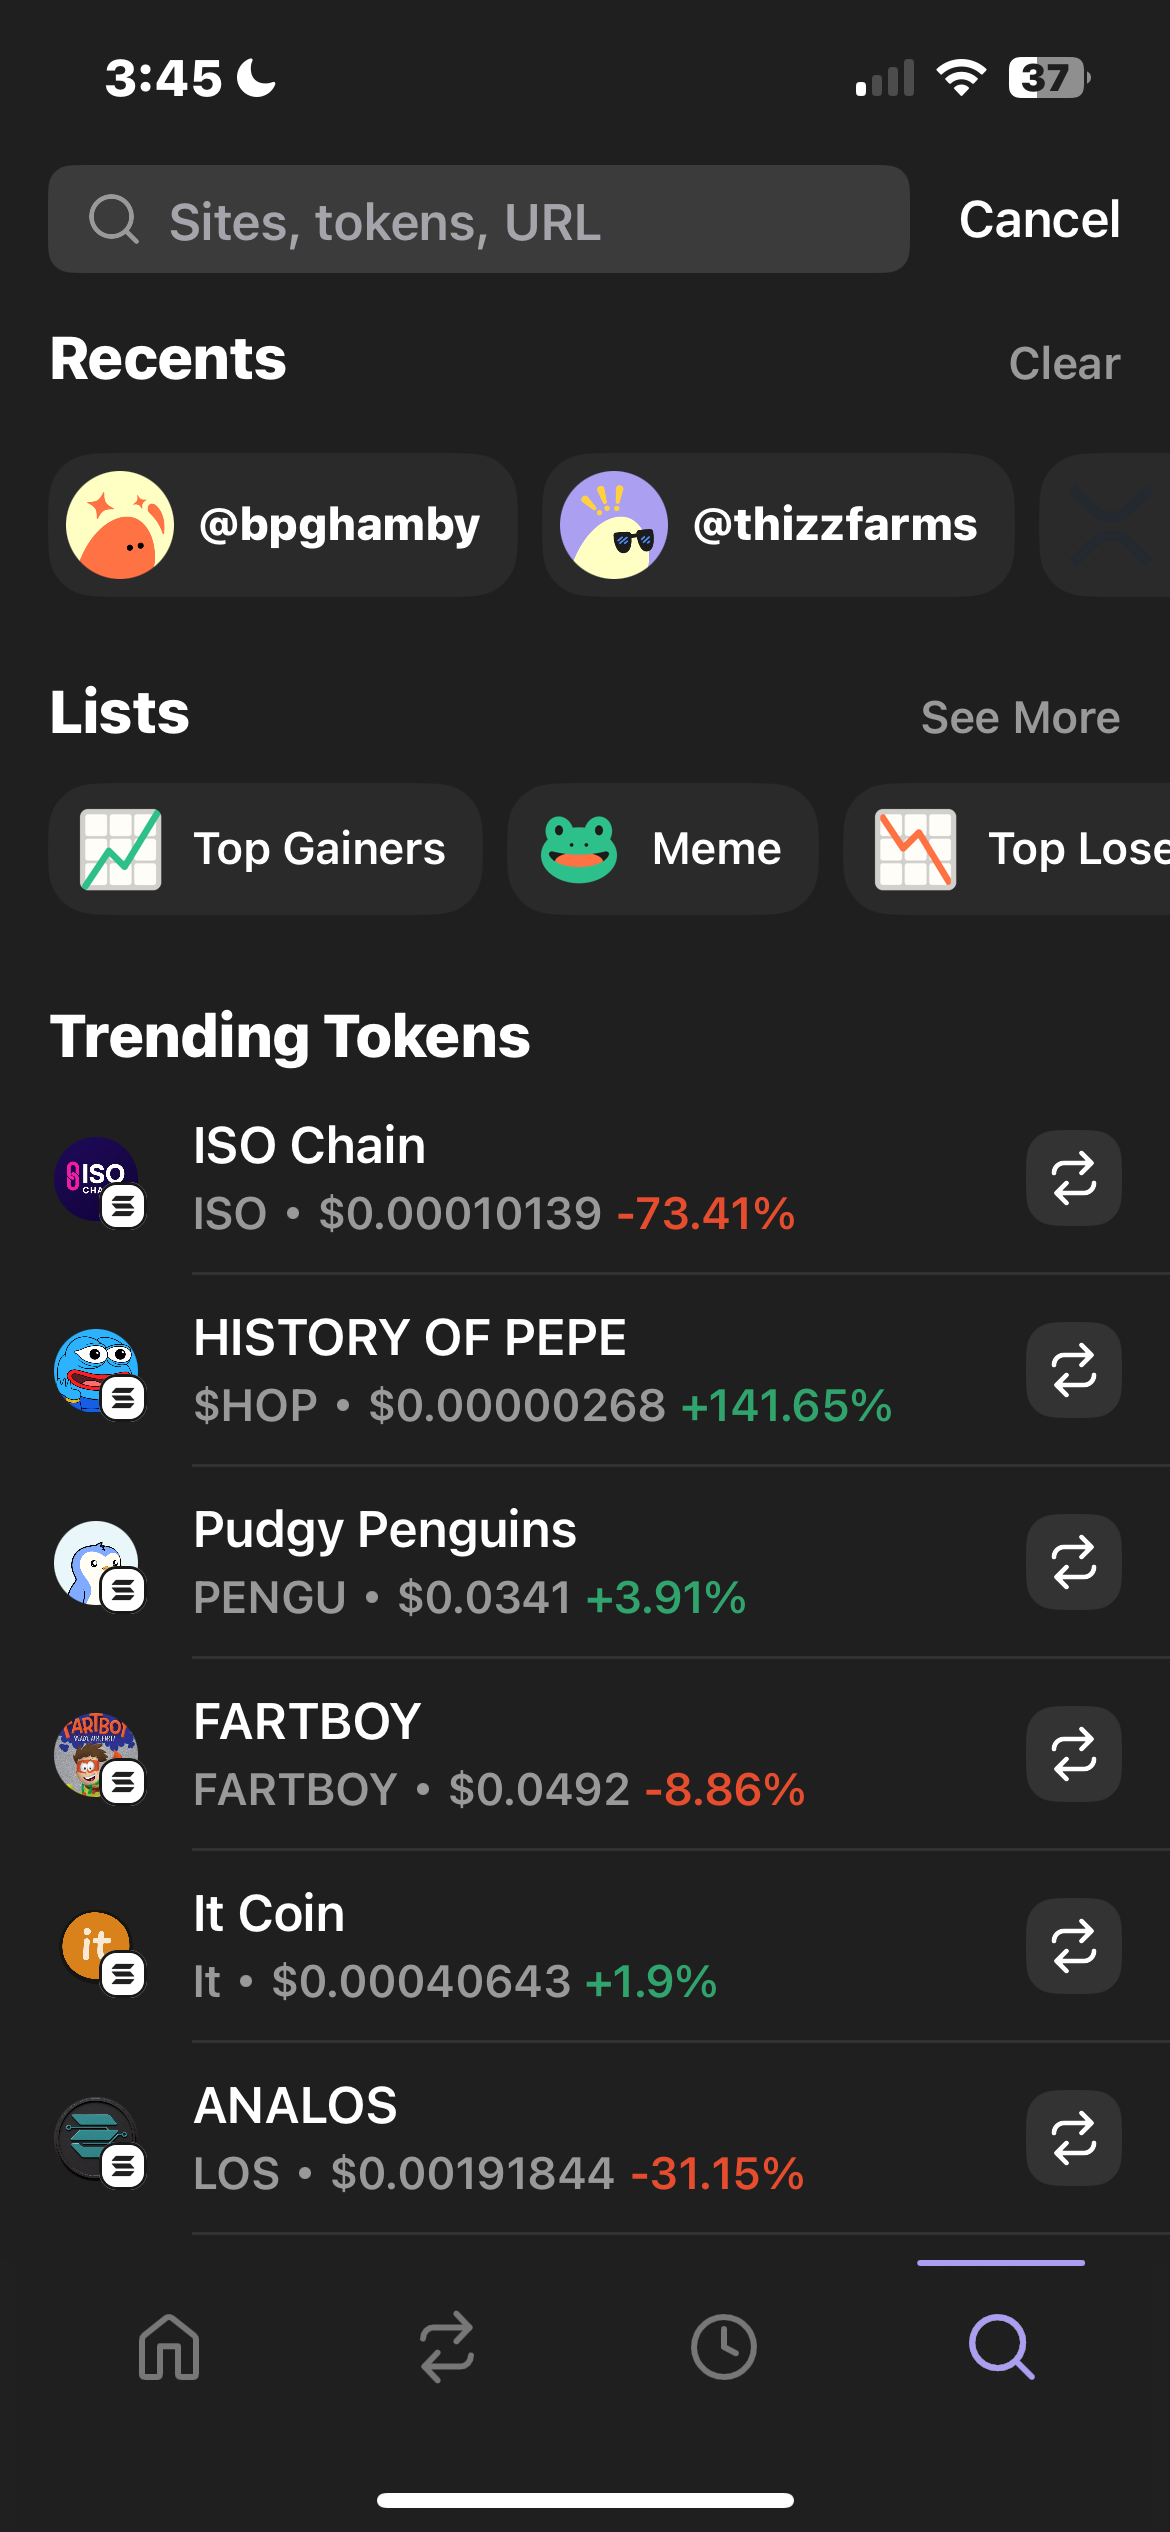Screen dimensions: 1170x2532
Task: Open the Activity history clock tab
Action: [723, 2346]
